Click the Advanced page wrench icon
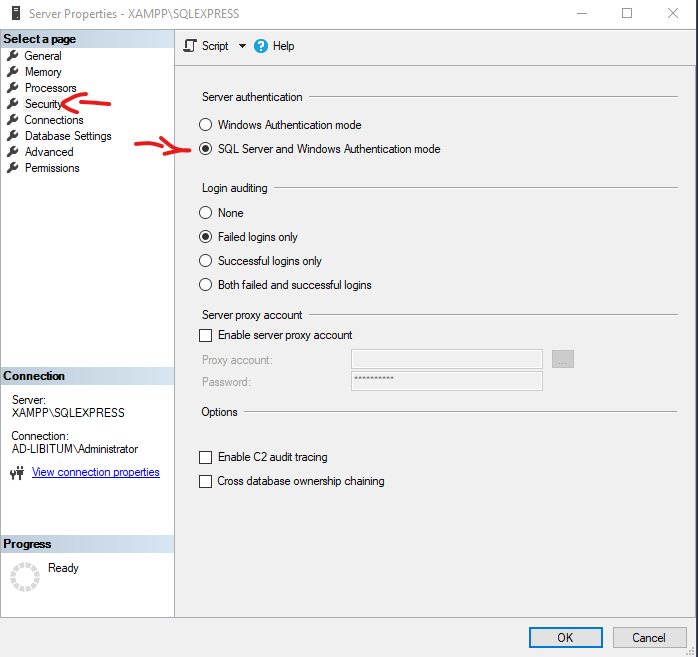Image resolution: width=698 pixels, height=657 pixels. tap(12, 152)
